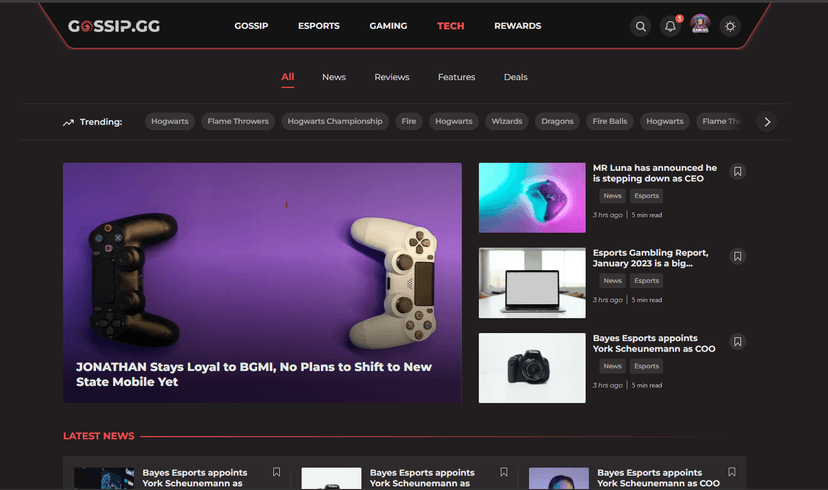
Task: Bookmark the Bayes Esports COO article beside the camera
Action: (738, 342)
